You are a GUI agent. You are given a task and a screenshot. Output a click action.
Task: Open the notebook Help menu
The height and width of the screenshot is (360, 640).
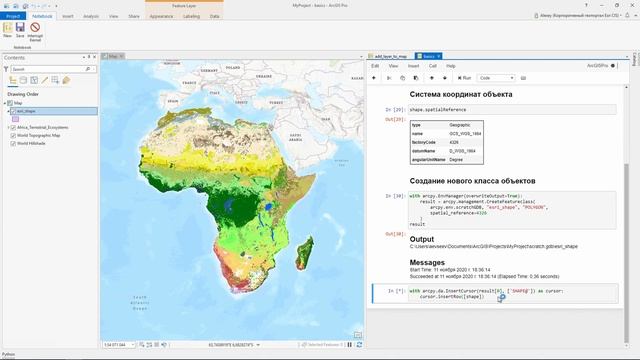pos(451,66)
